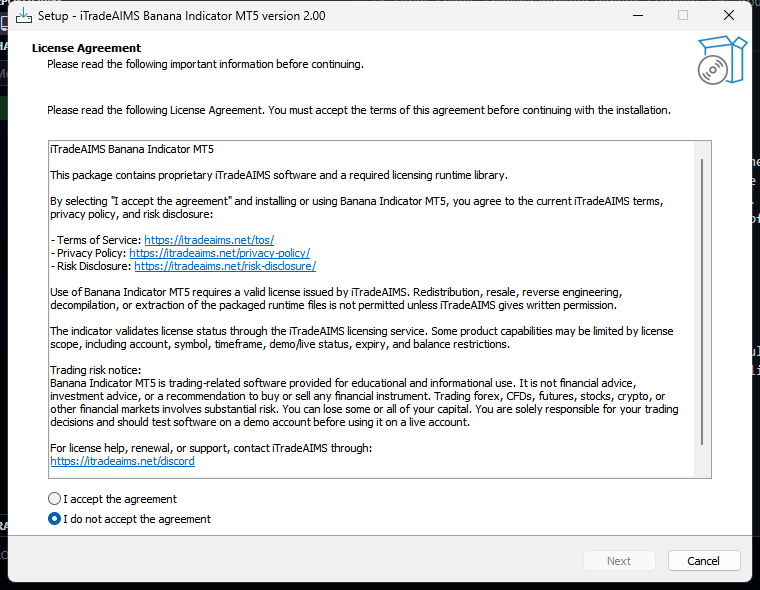
Task: Click the disabled Next button
Action: 619,561
